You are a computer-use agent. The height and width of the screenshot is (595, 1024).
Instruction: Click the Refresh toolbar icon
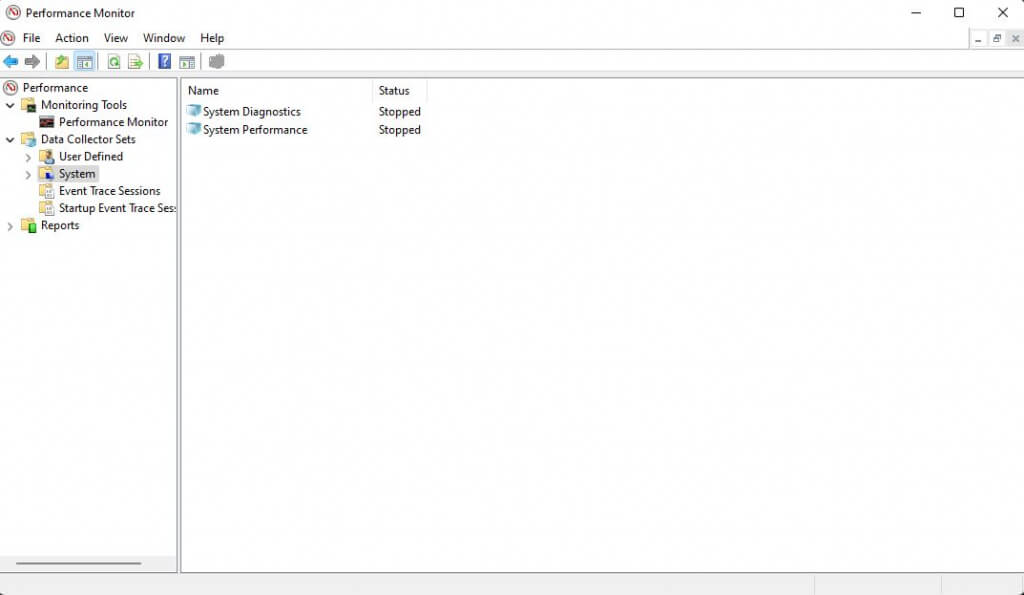[114, 62]
